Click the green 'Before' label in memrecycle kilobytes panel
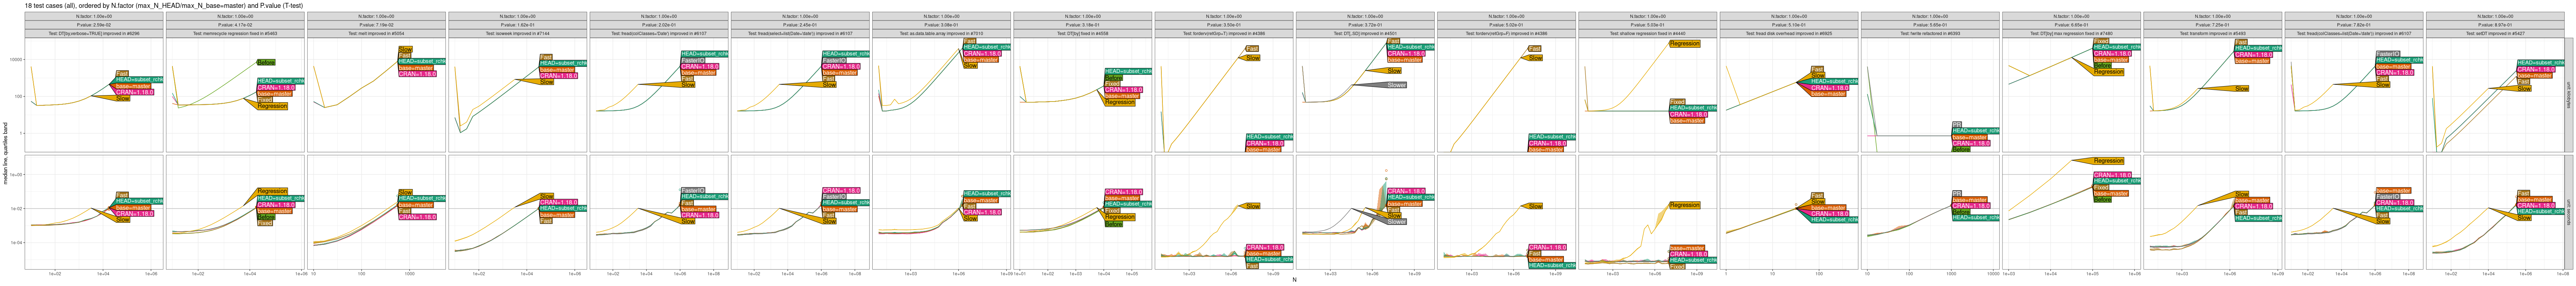The width and height of the screenshot is (2576, 286). [266, 62]
